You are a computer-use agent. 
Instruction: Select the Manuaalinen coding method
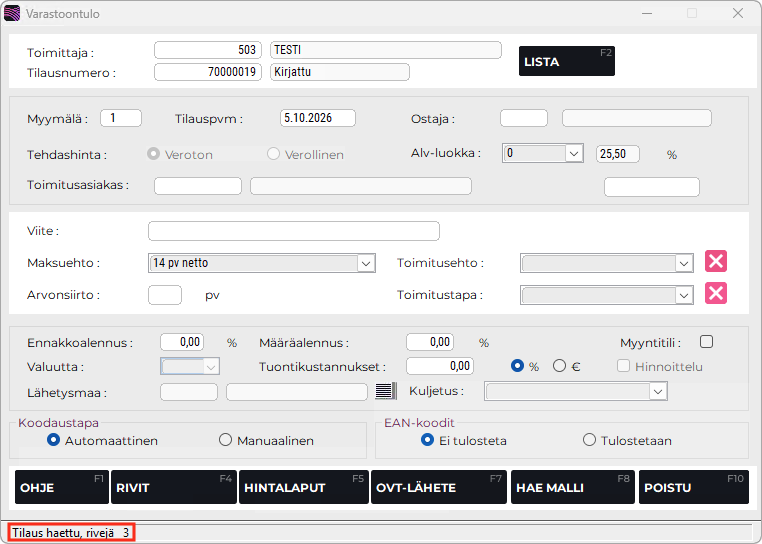[225, 440]
